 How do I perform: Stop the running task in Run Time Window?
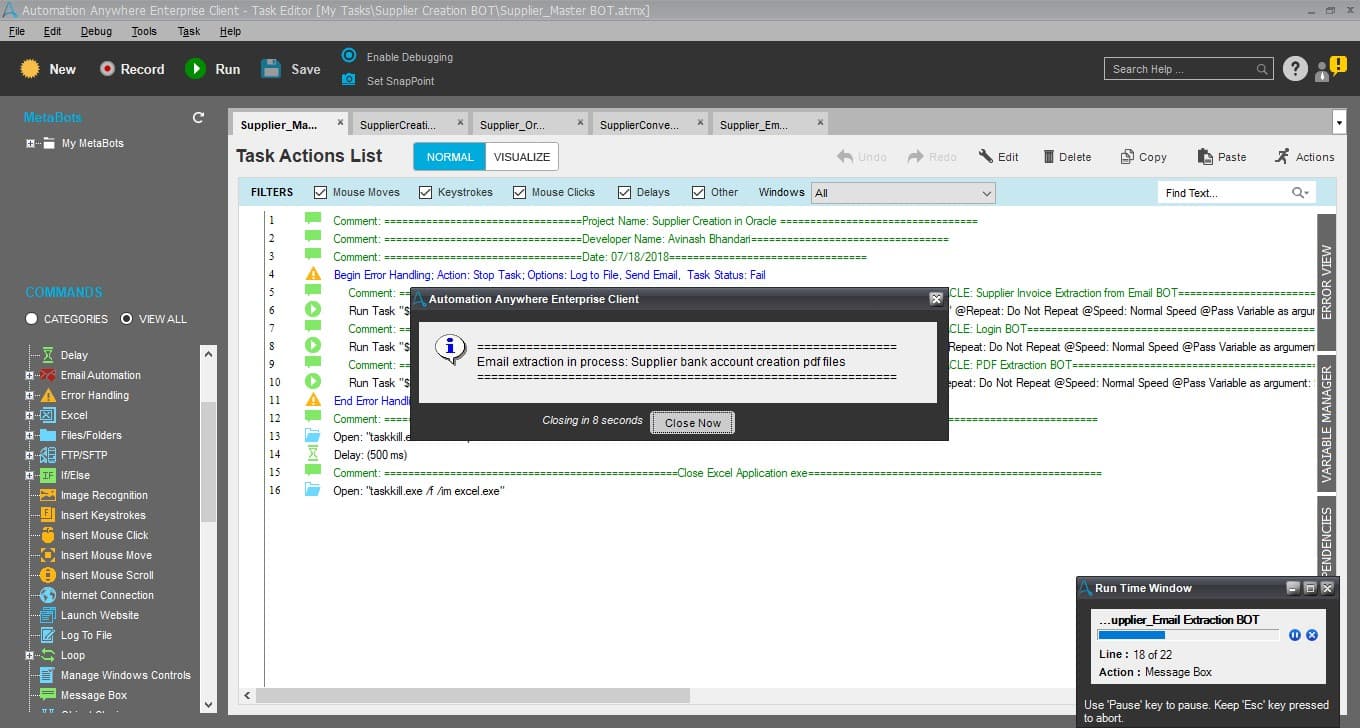click(1312, 635)
